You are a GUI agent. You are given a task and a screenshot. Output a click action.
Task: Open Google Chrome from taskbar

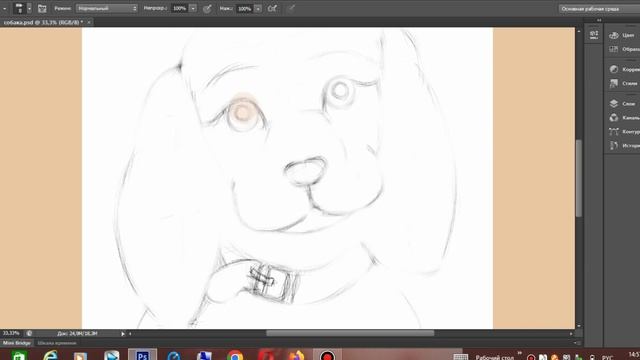pyautogui.click(x=235, y=356)
